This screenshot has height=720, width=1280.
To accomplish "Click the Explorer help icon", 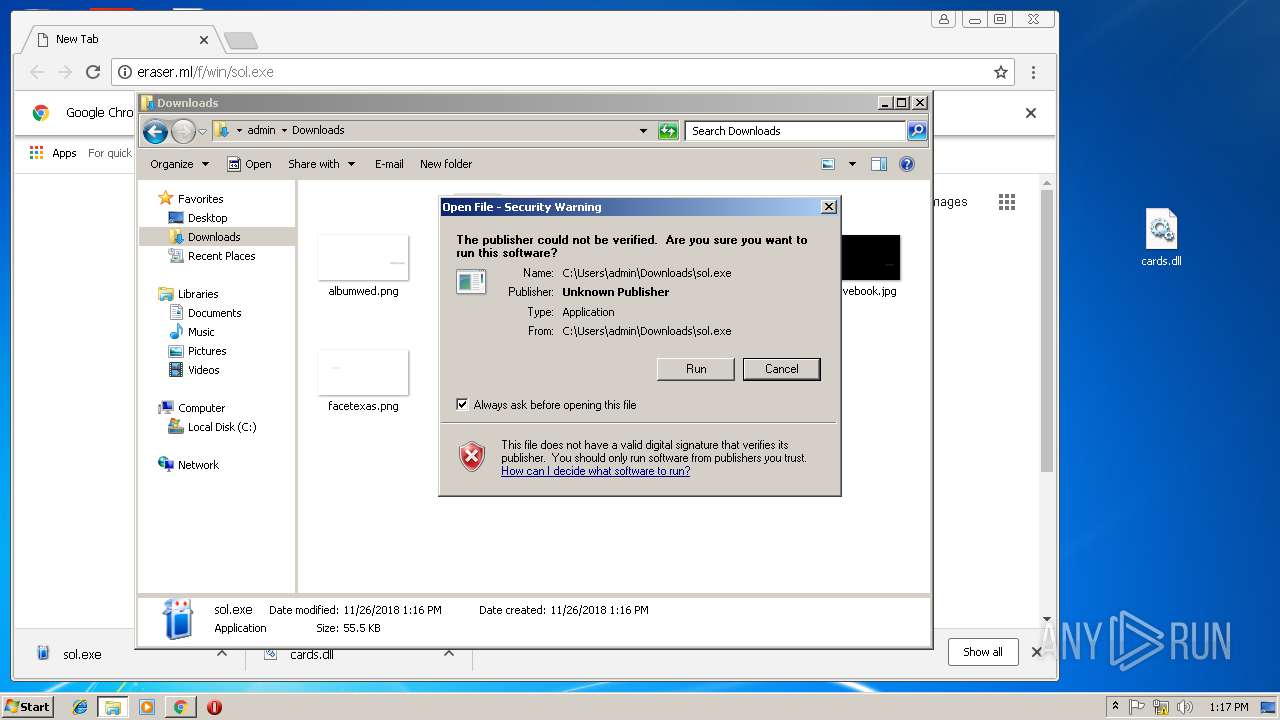I will click(907, 164).
